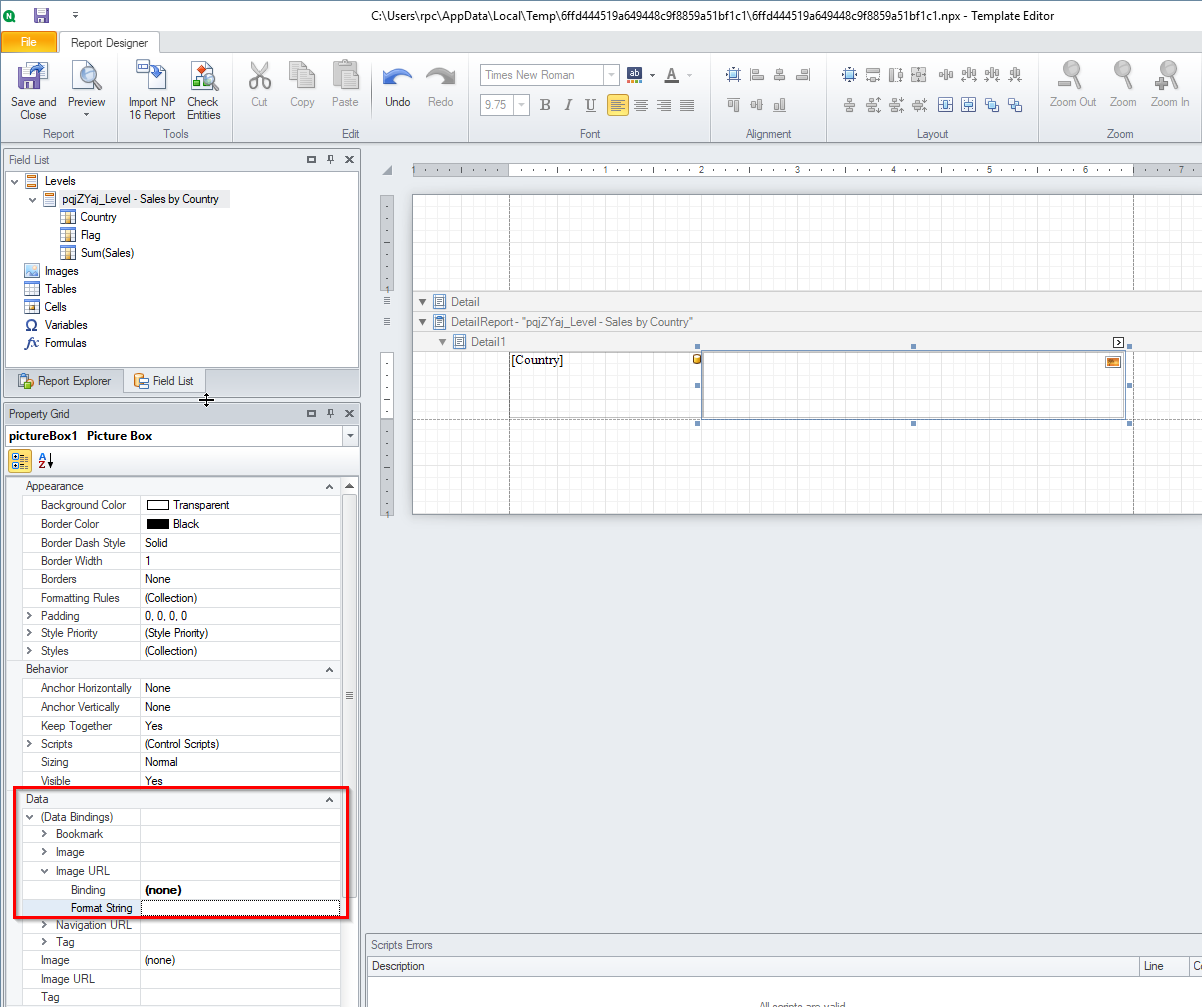Select the Sum(Sales) field in Field List
Image resolution: width=1202 pixels, height=1007 pixels.
coord(107,253)
